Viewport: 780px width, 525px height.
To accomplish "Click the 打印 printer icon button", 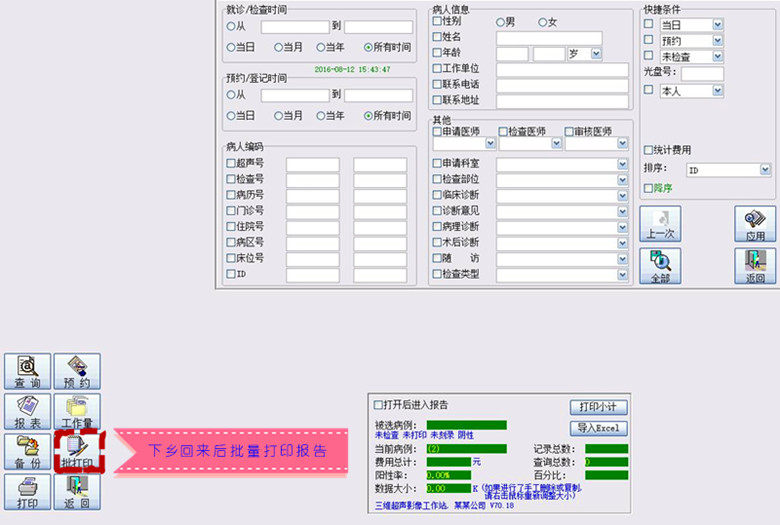I will click(x=28, y=492).
